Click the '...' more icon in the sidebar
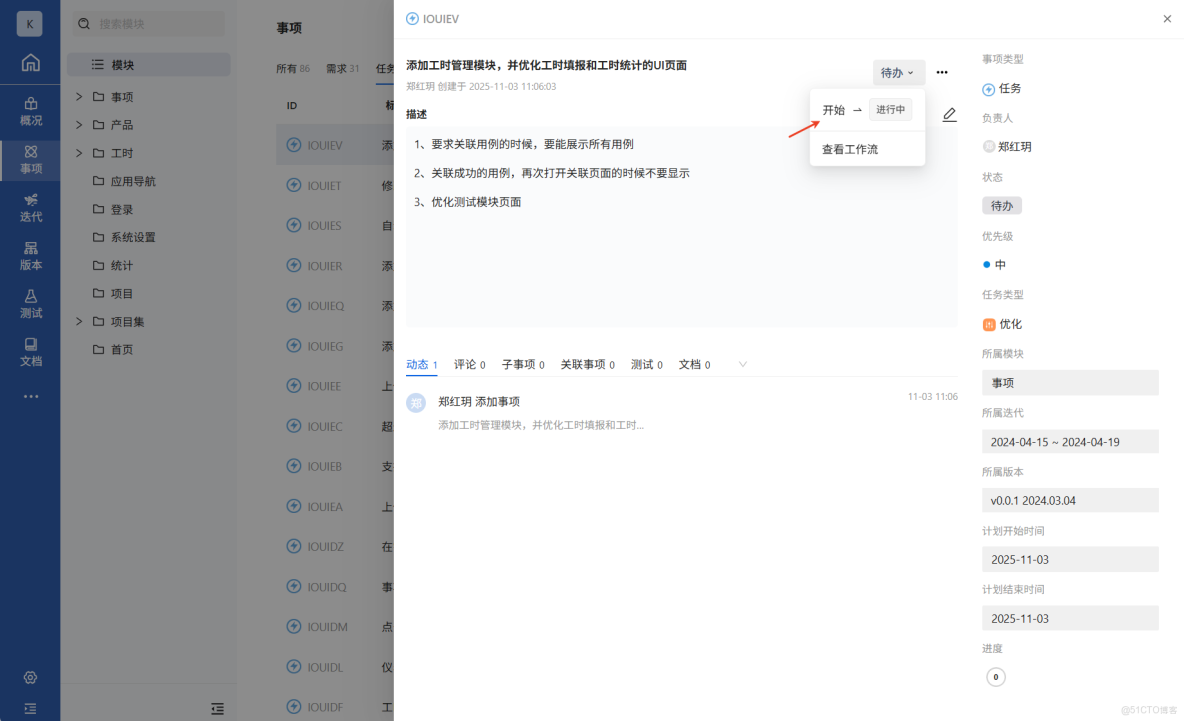The width and height of the screenshot is (1184, 721). point(31,396)
